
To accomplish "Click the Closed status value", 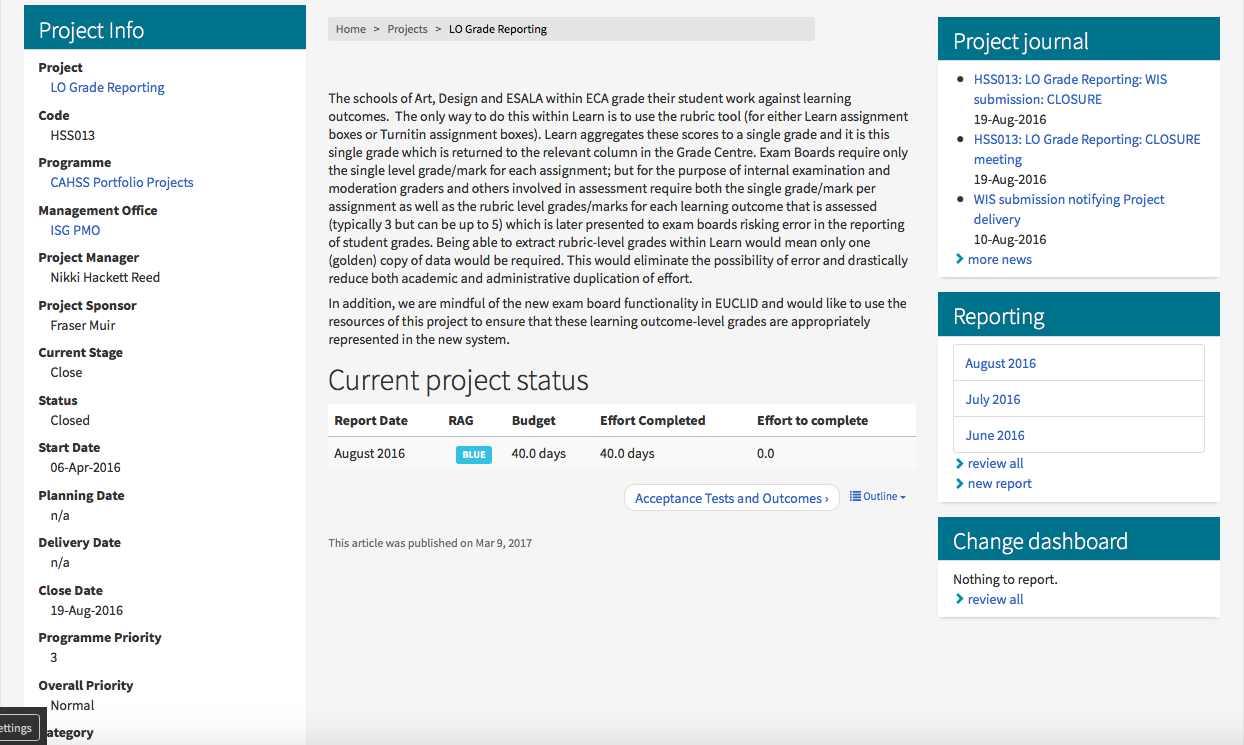I will tap(70, 420).
